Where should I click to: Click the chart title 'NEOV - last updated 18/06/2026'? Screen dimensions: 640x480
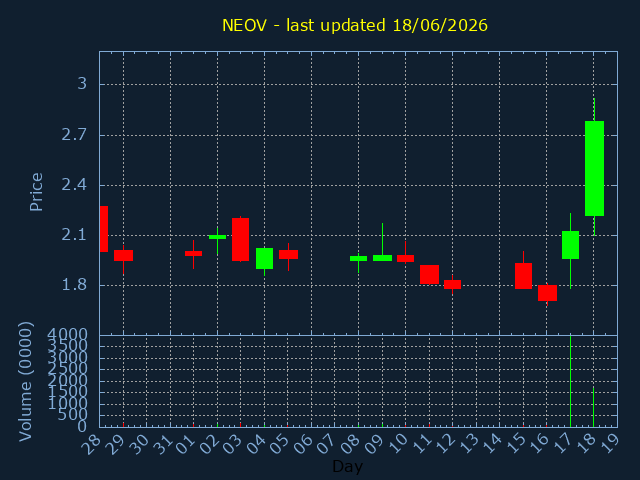pos(355,25)
